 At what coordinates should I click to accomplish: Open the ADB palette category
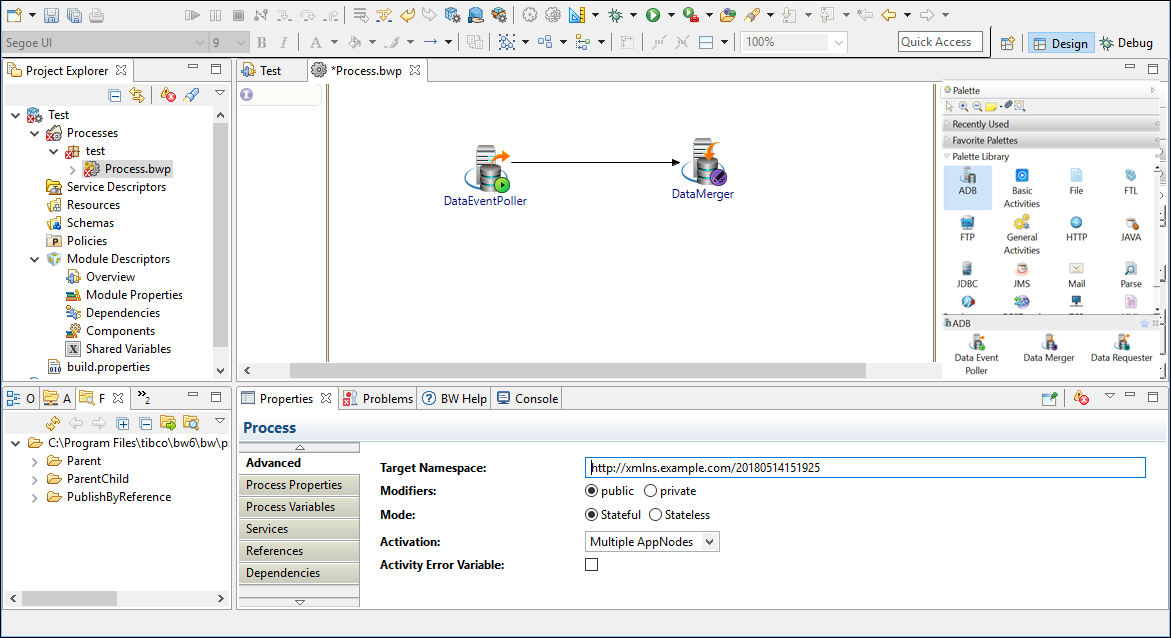(967, 182)
